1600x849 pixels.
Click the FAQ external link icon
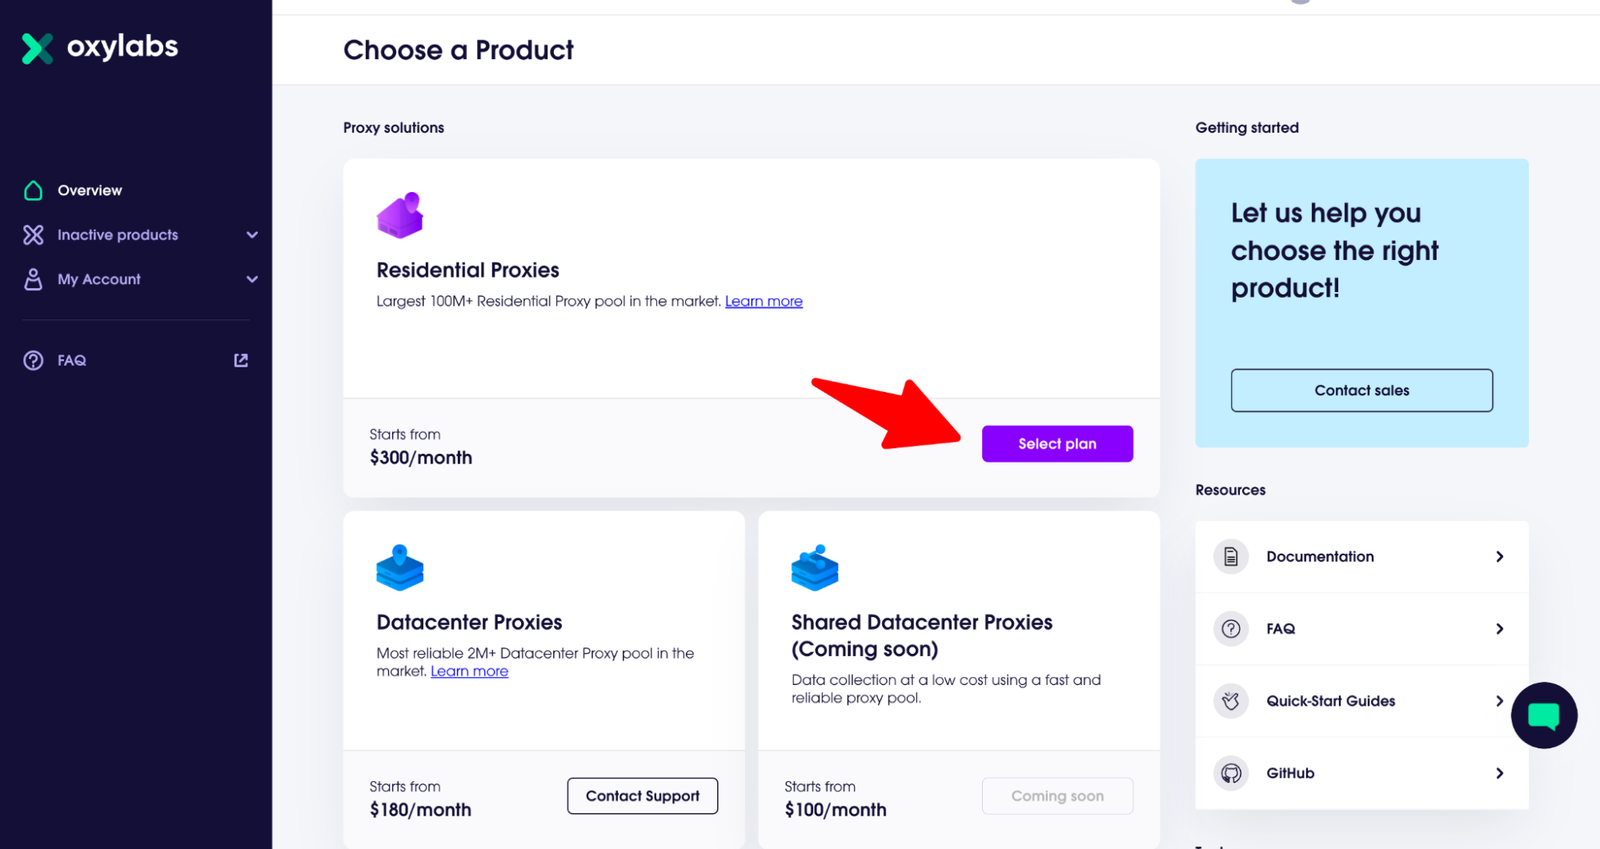(241, 360)
